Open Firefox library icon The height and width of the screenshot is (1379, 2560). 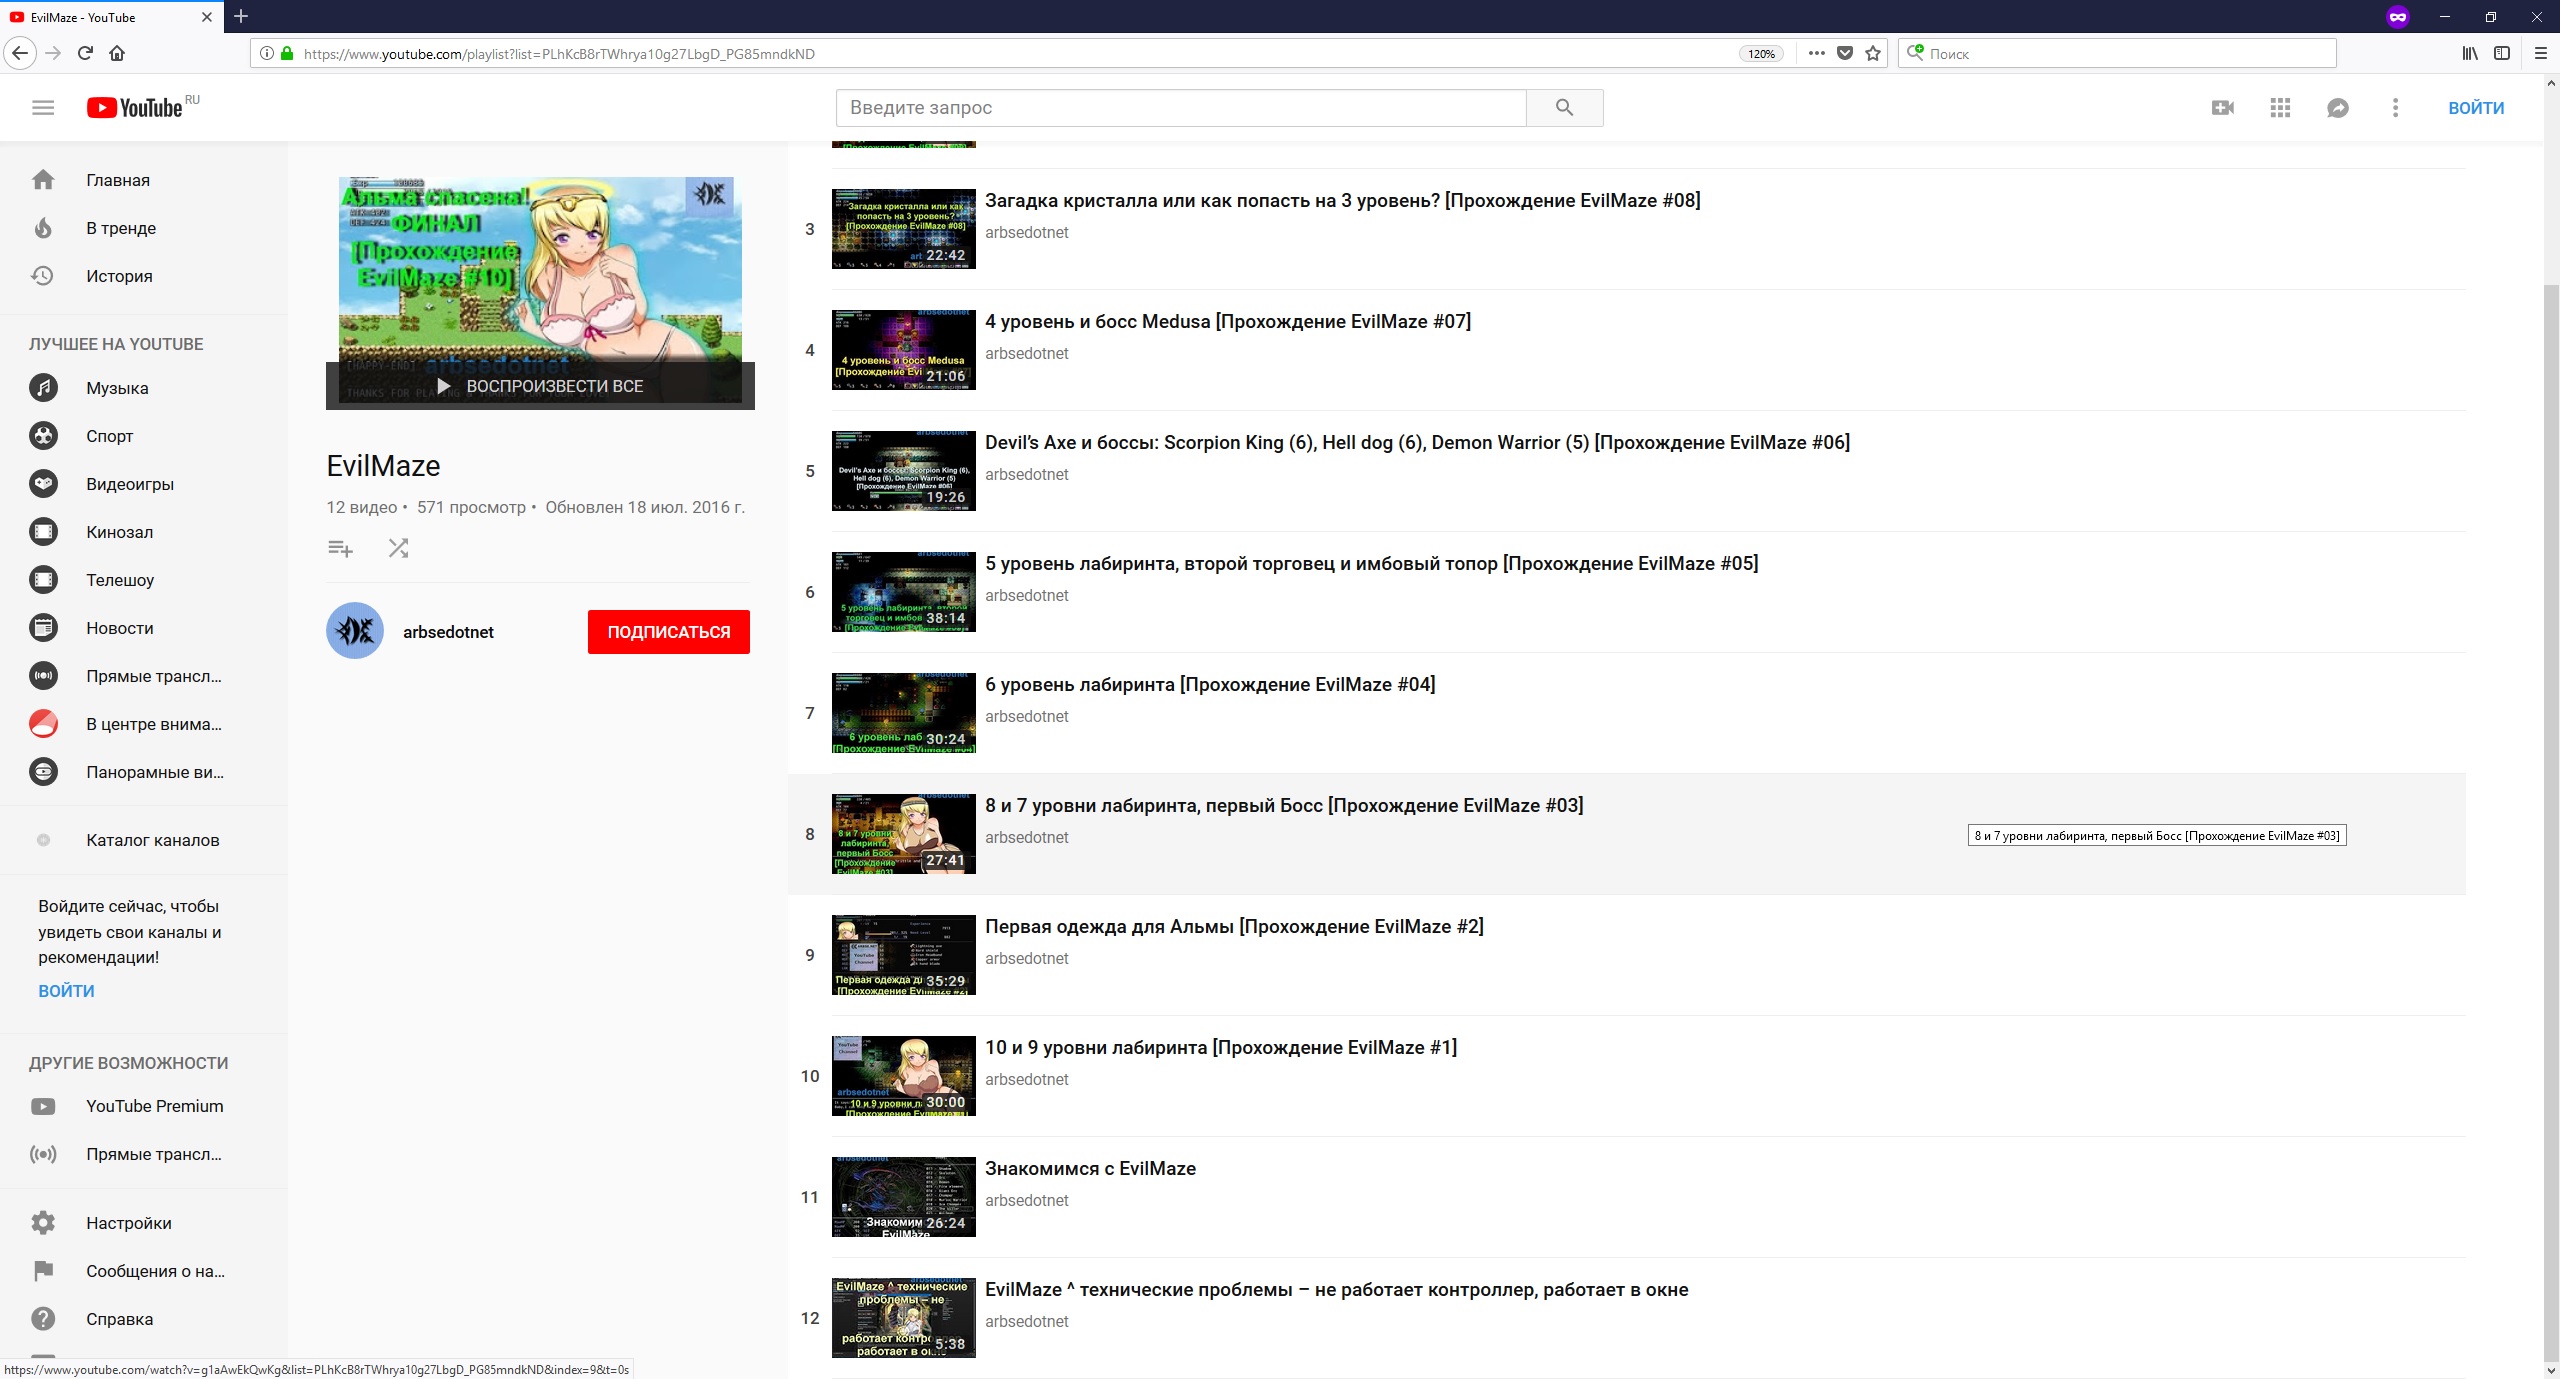coord(2470,54)
